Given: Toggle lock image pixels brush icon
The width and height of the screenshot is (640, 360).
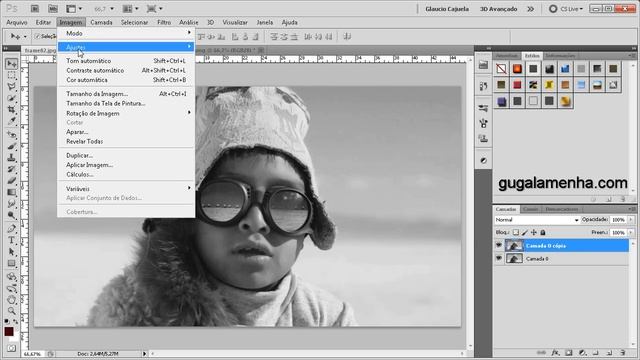Looking at the screenshot, I should (525, 232).
